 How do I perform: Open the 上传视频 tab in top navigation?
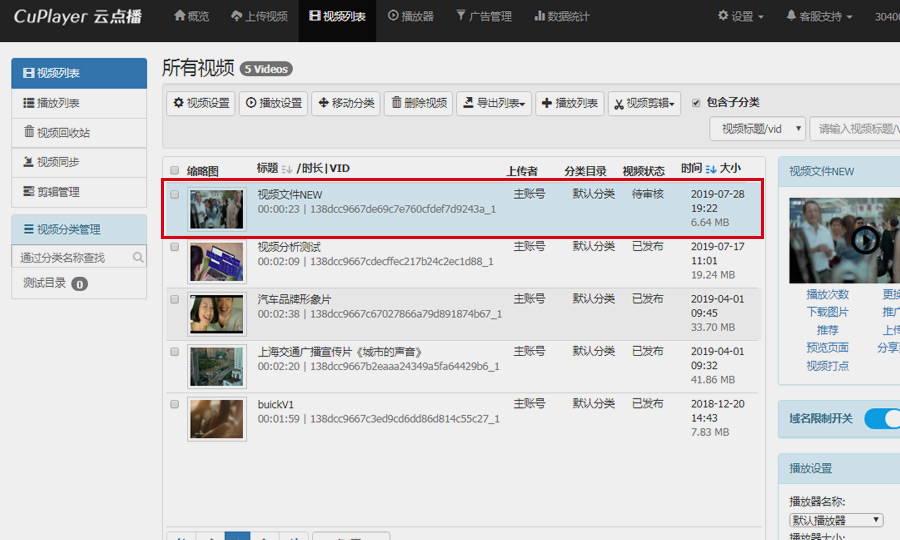click(259, 16)
